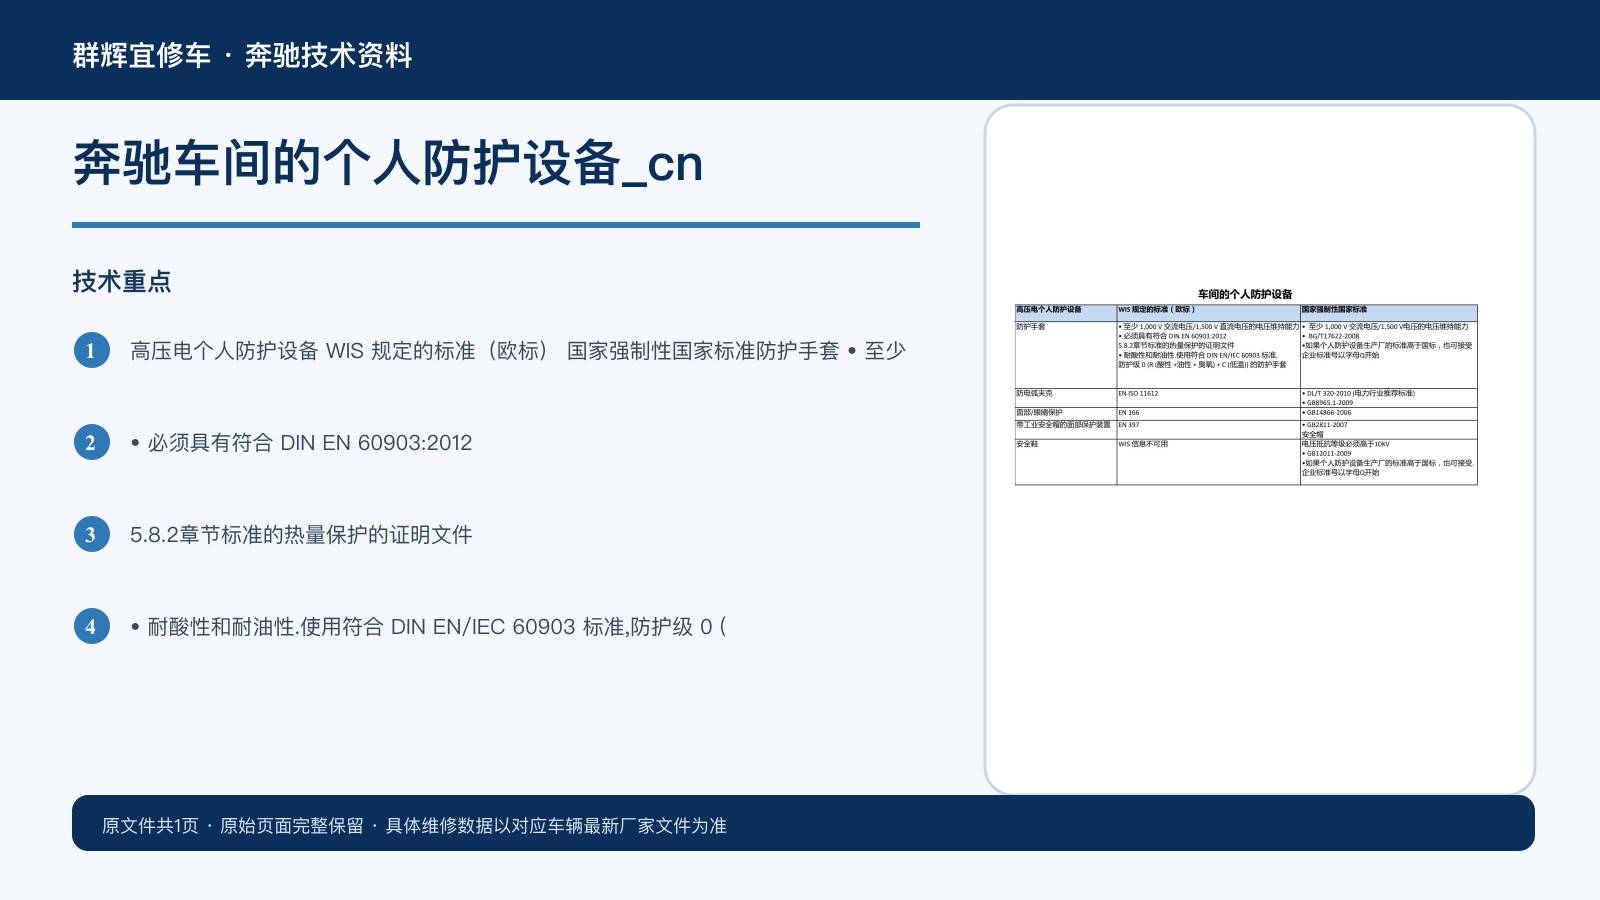
Task: Click the 技术重点 section heading
Action: tap(122, 281)
